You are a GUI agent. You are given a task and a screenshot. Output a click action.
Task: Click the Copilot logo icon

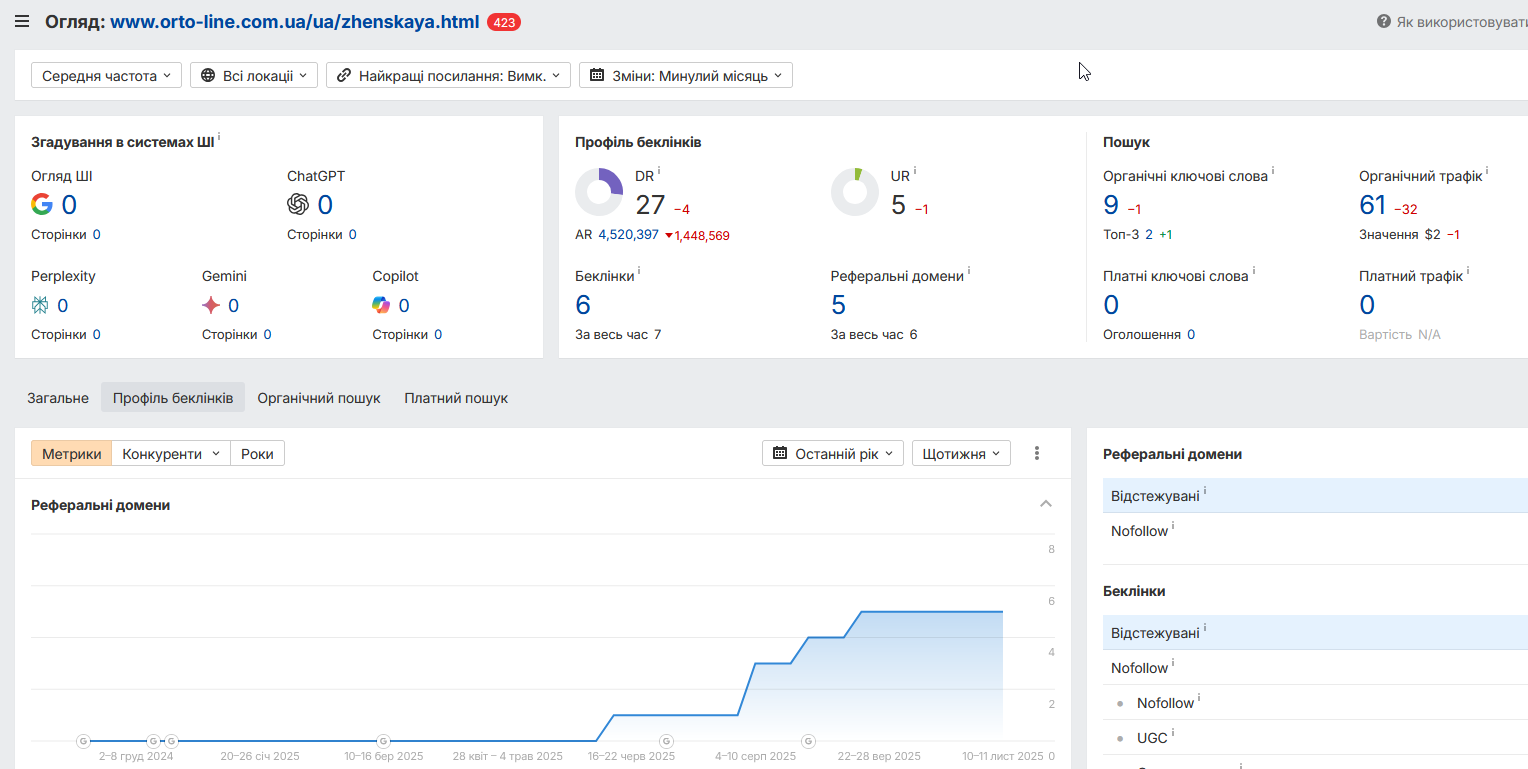(381, 306)
